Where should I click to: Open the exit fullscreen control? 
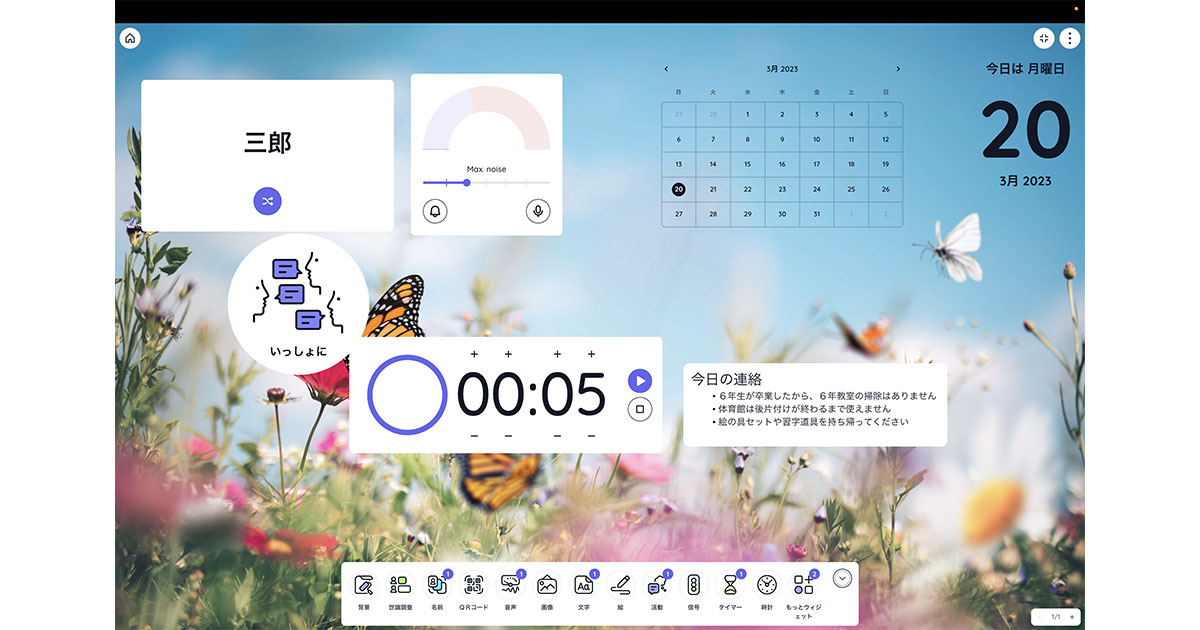point(1043,38)
